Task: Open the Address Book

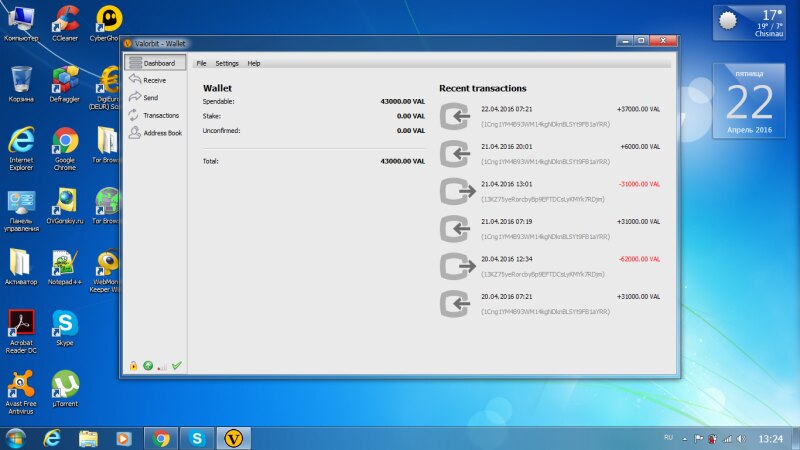Action: click(161, 132)
